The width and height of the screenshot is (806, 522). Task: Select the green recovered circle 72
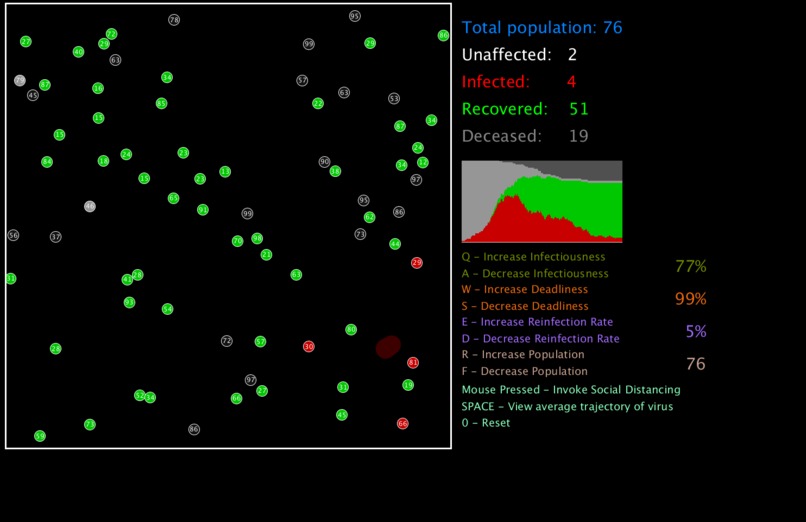(x=112, y=34)
